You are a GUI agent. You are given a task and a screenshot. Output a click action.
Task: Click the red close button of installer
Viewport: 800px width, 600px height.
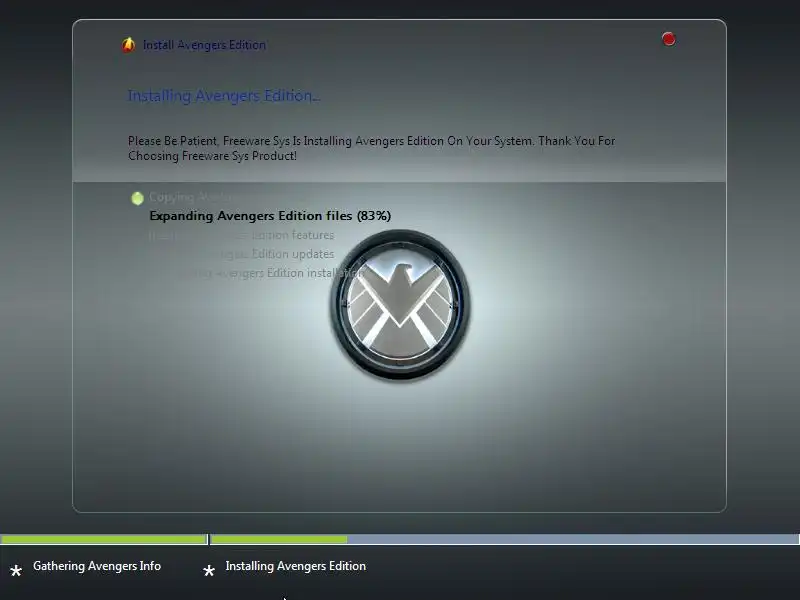click(668, 39)
